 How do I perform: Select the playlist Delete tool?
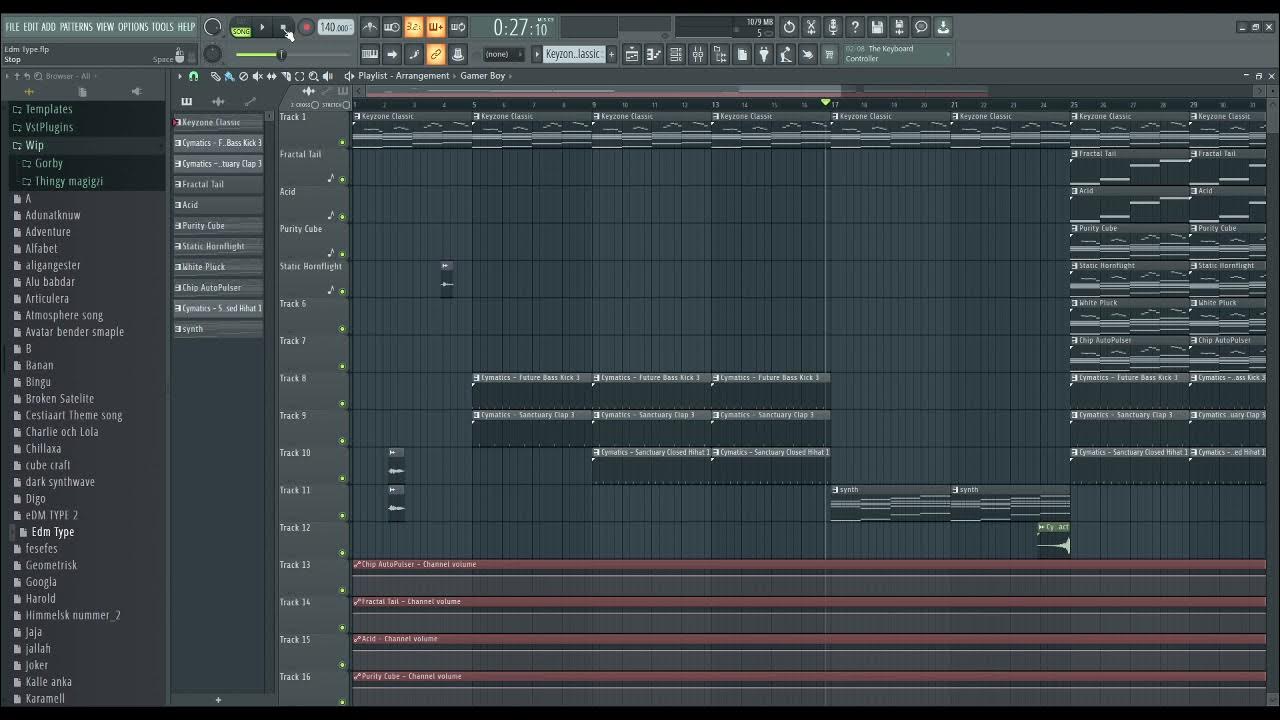(x=243, y=76)
